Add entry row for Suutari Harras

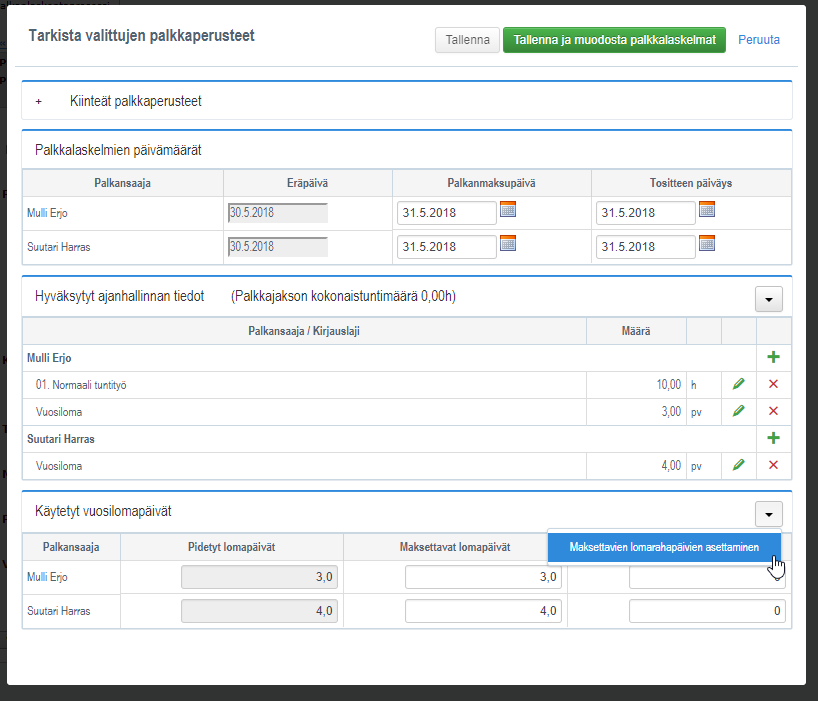[x=773, y=438]
